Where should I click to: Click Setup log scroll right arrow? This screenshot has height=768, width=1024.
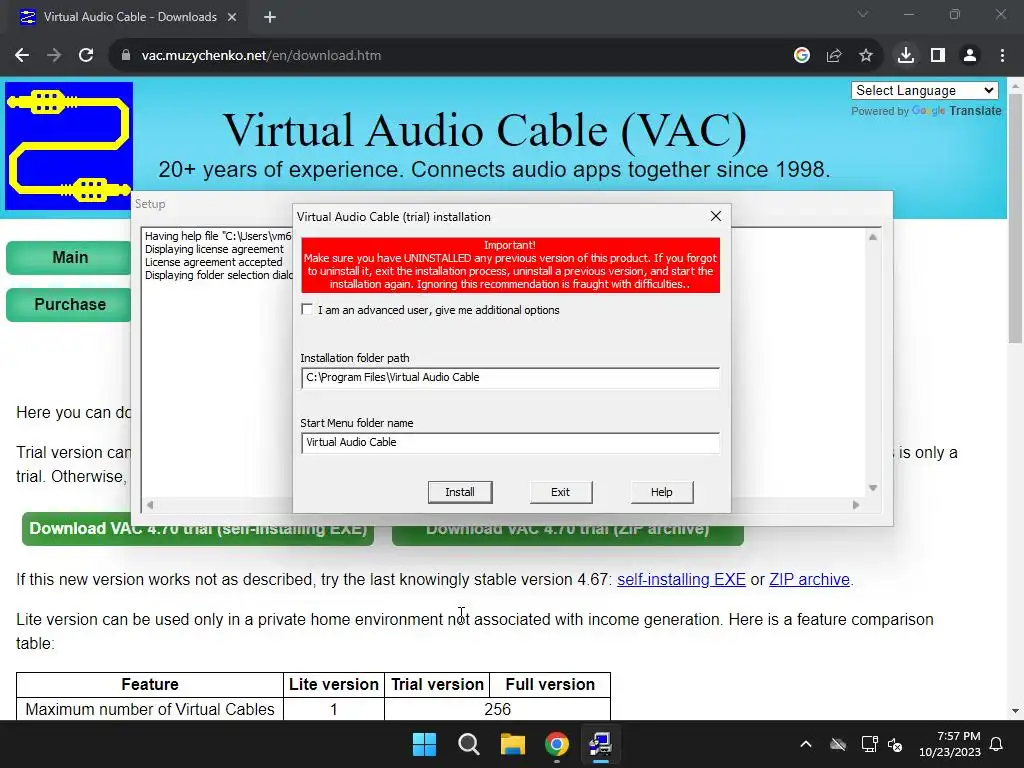[856, 504]
